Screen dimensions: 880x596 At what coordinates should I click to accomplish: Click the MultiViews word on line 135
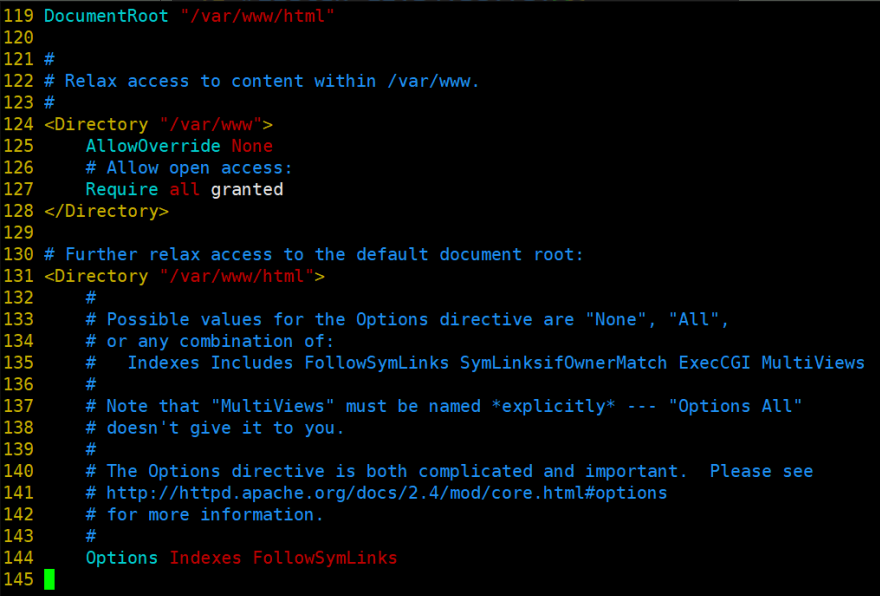(x=813, y=363)
